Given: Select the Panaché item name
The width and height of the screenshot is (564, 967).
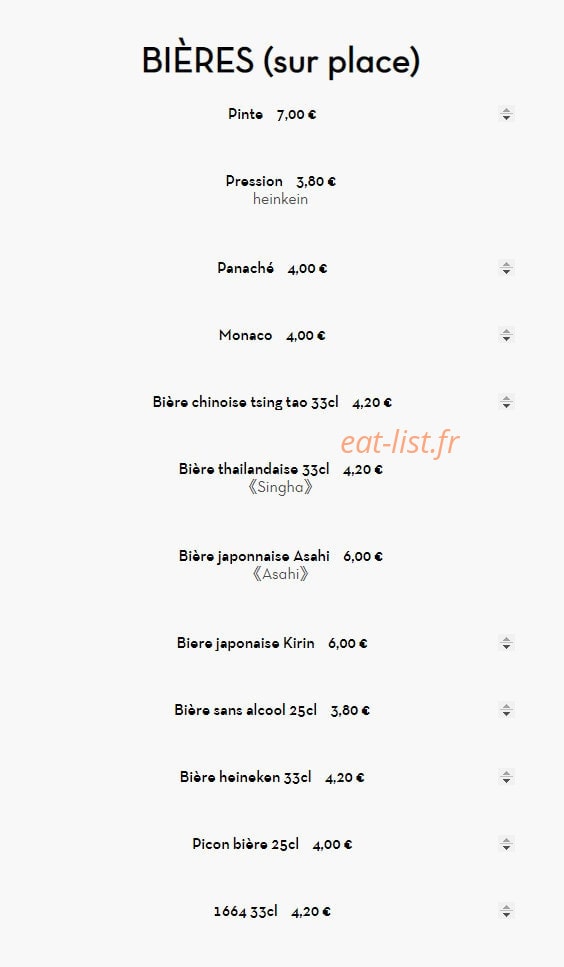Looking at the screenshot, I should pos(245,268).
